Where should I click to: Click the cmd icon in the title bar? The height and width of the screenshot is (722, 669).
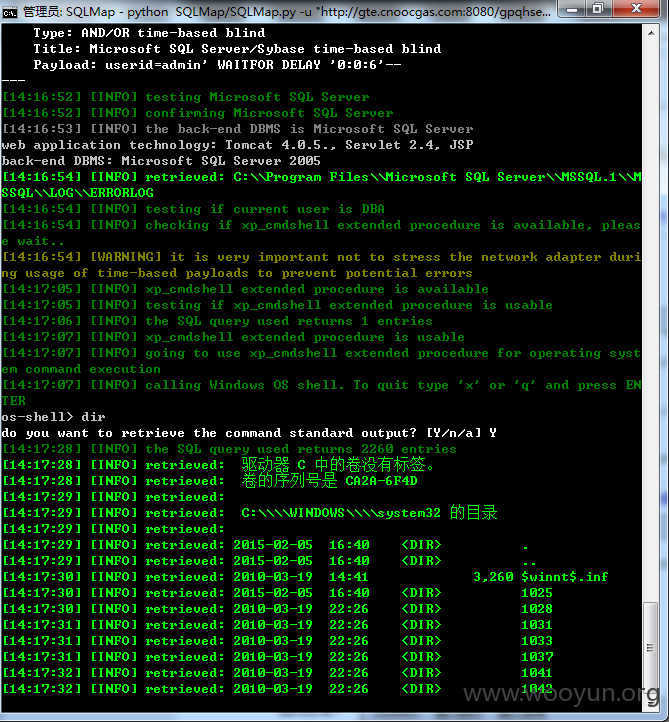[9, 11]
